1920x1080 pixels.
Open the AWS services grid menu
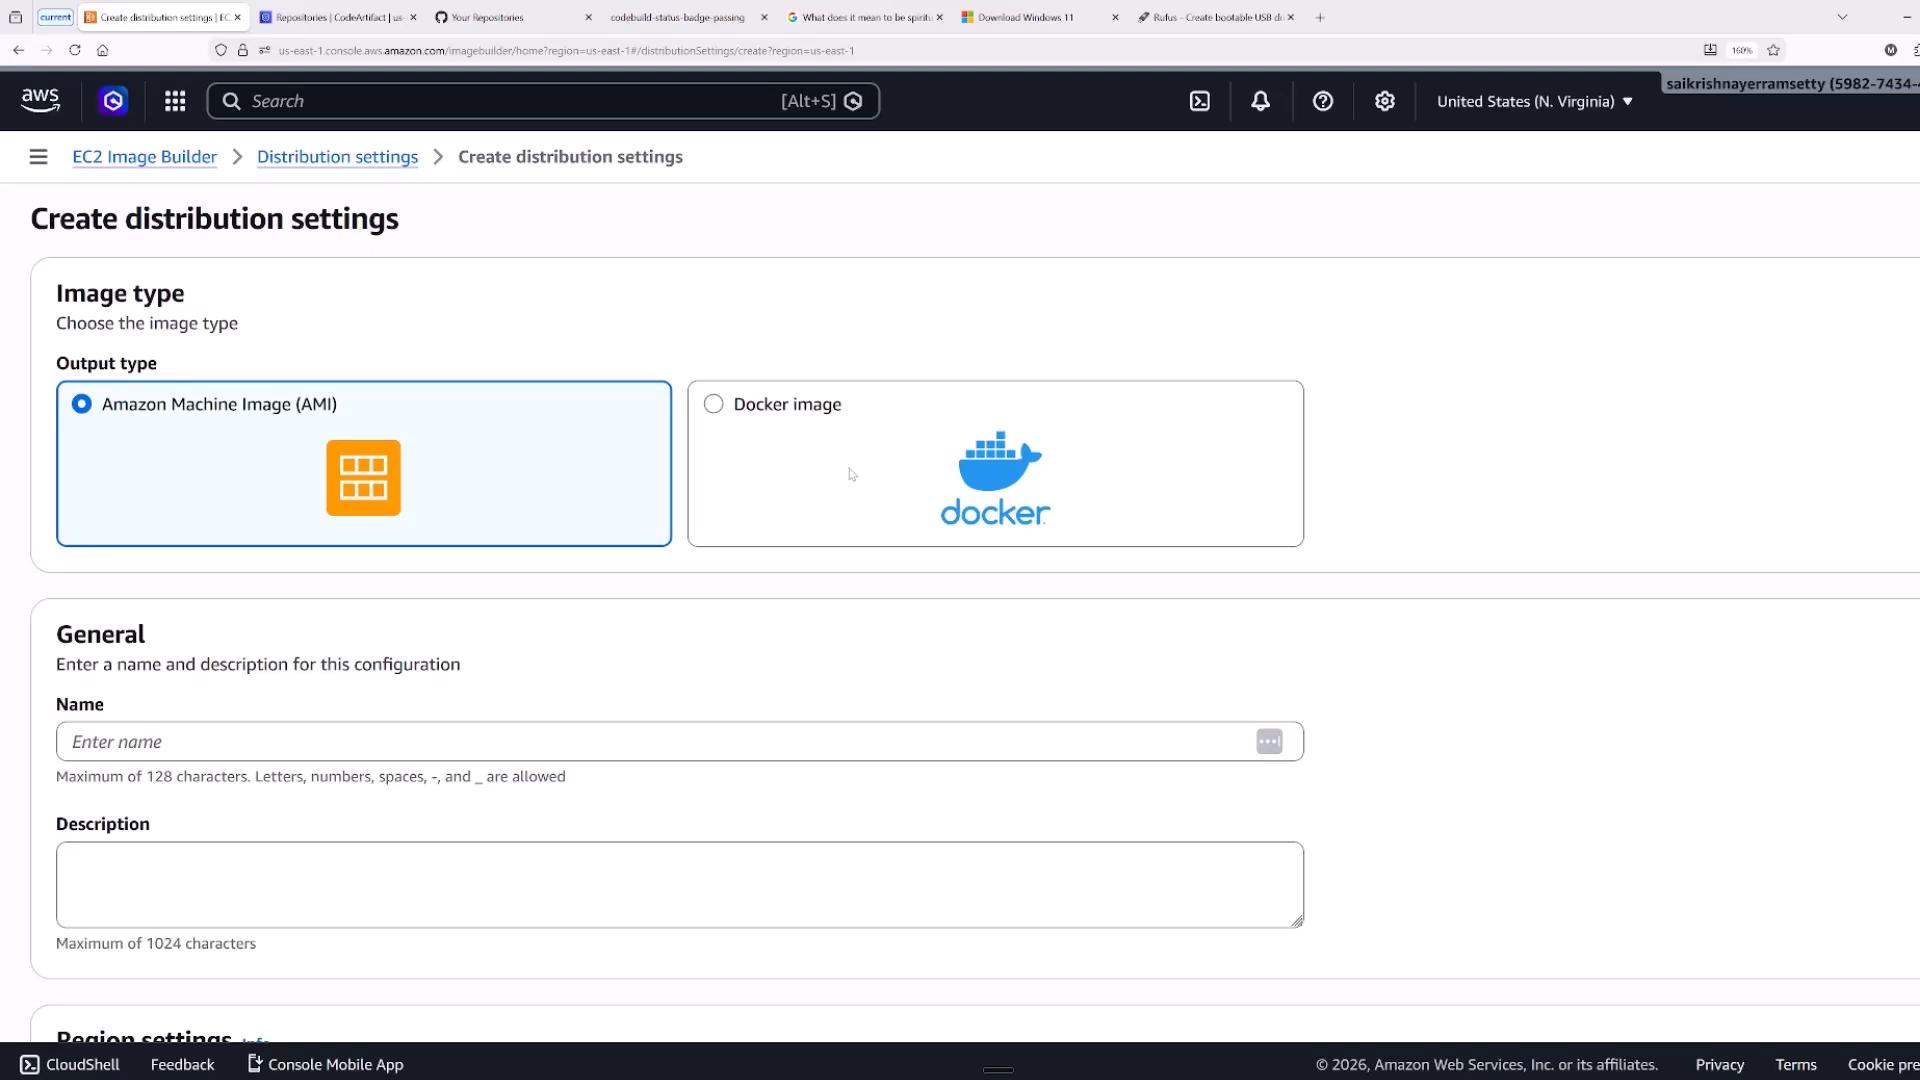point(175,101)
